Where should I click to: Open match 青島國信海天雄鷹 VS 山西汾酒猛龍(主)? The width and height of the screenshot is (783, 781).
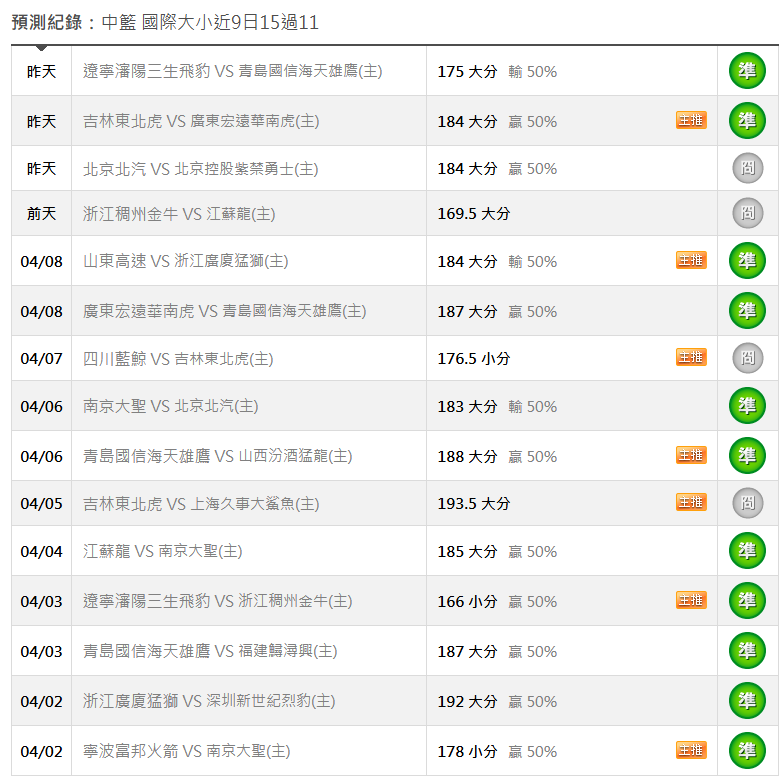coord(217,456)
